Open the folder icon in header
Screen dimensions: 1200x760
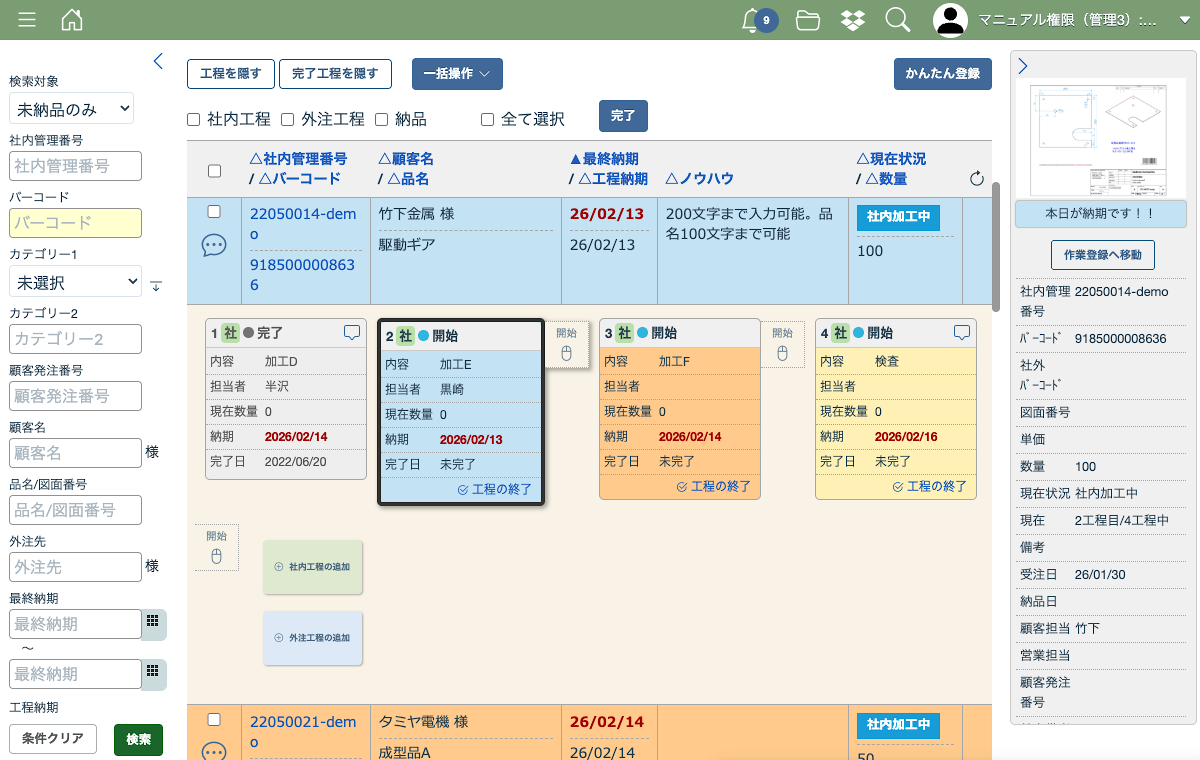[808, 20]
